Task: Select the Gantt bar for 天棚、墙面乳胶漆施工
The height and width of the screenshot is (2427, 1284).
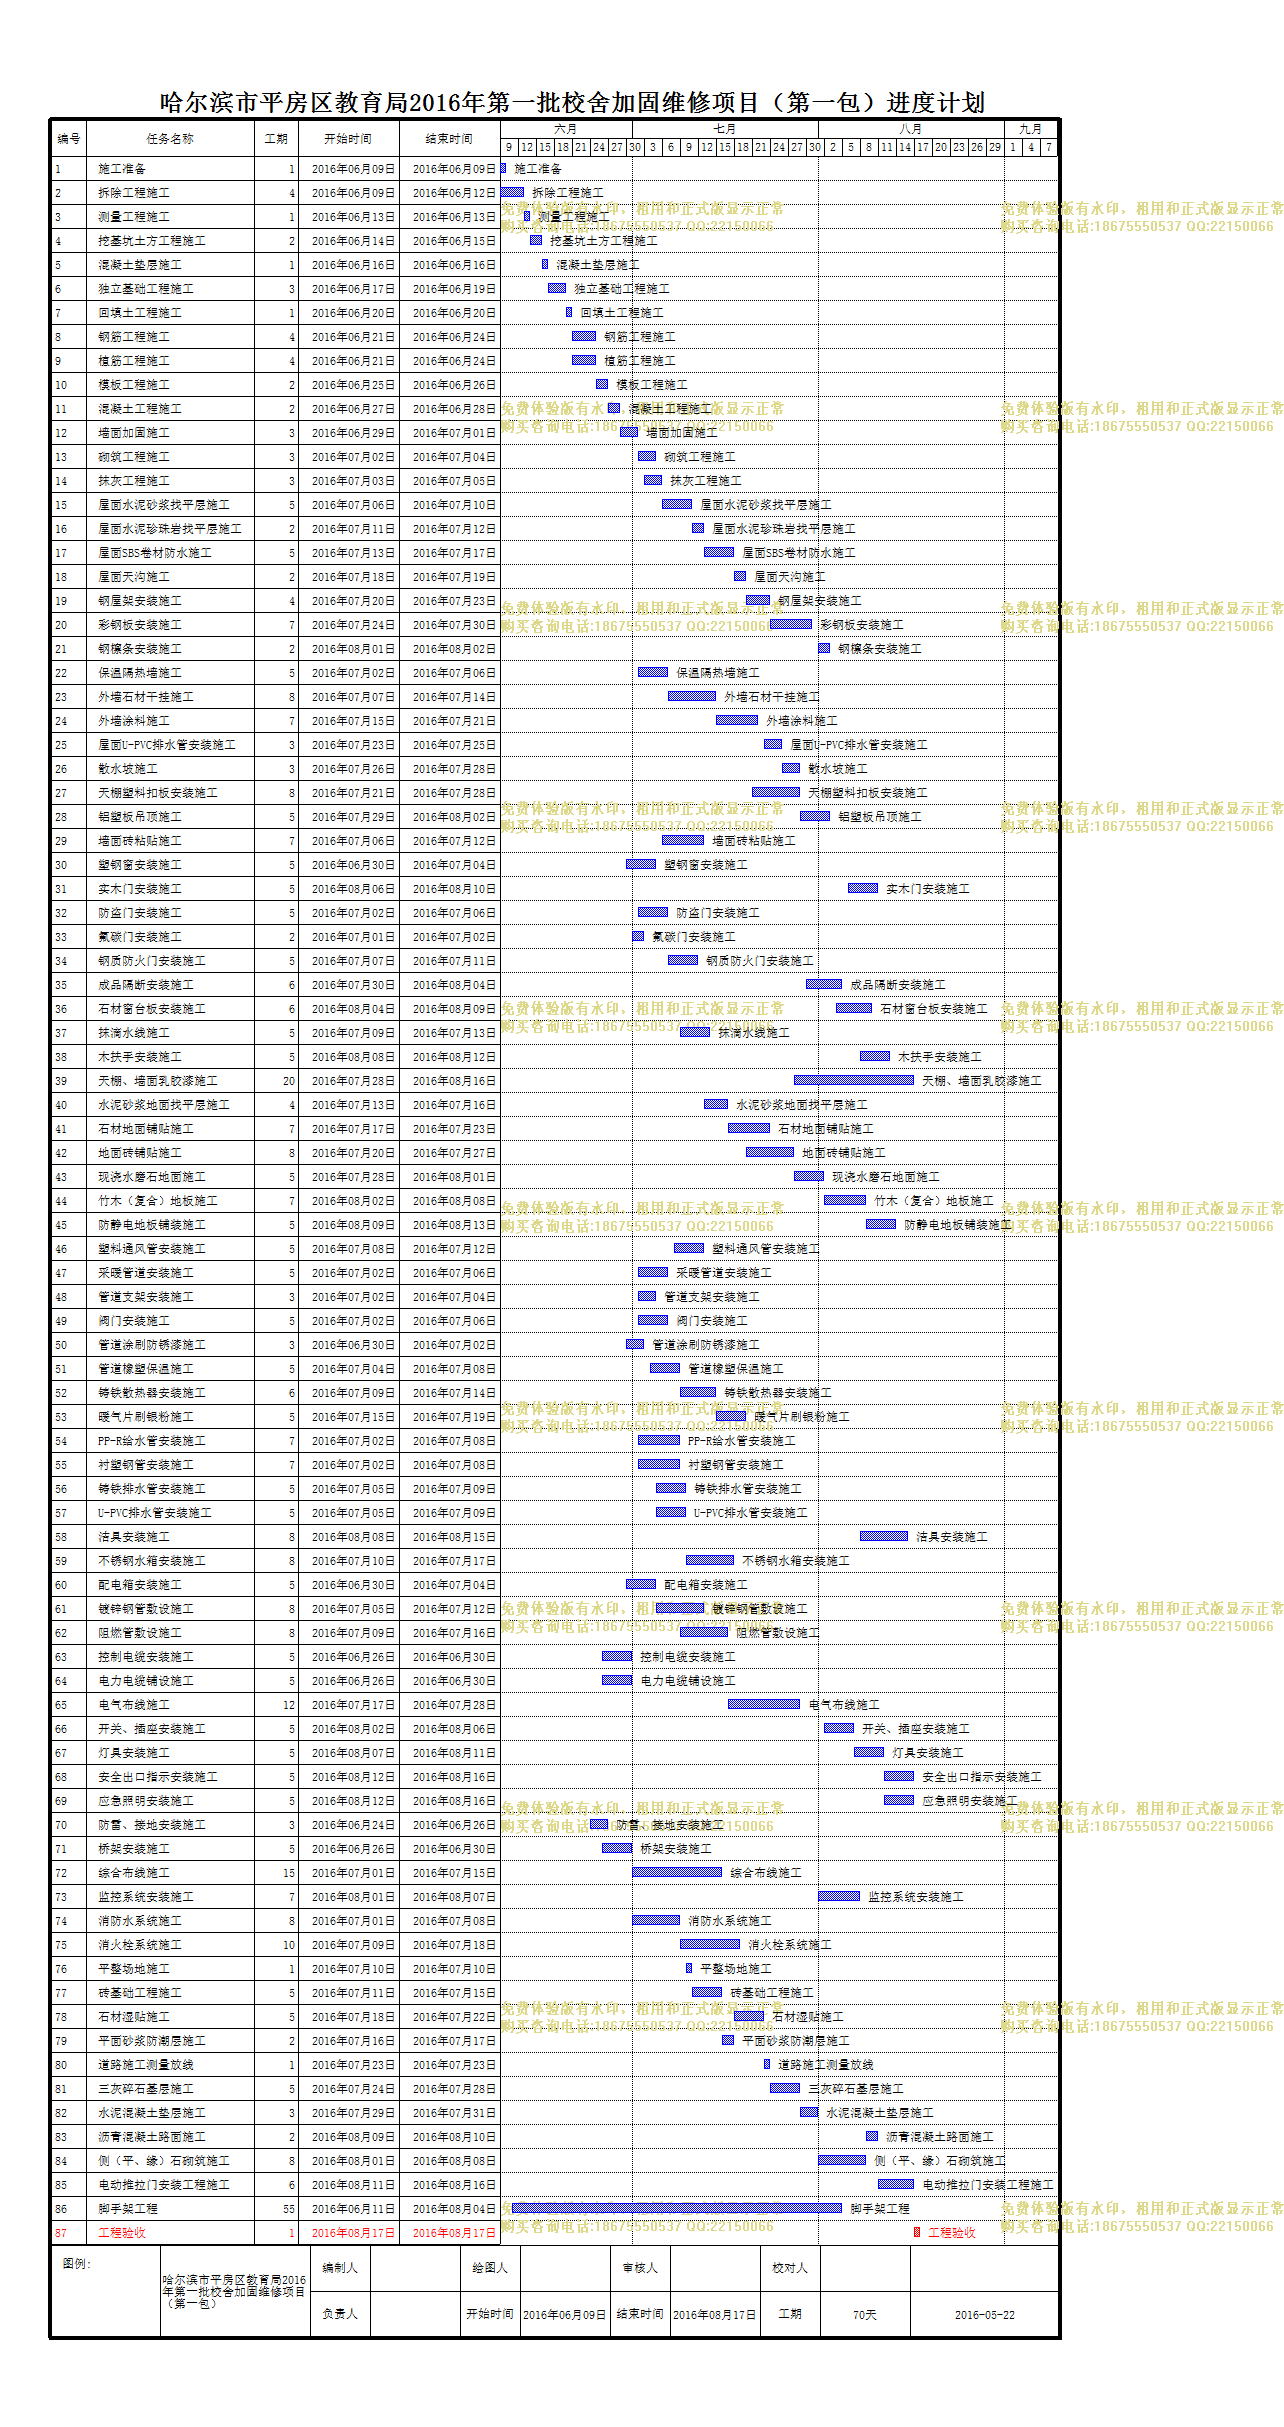Action: tap(854, 1080)
